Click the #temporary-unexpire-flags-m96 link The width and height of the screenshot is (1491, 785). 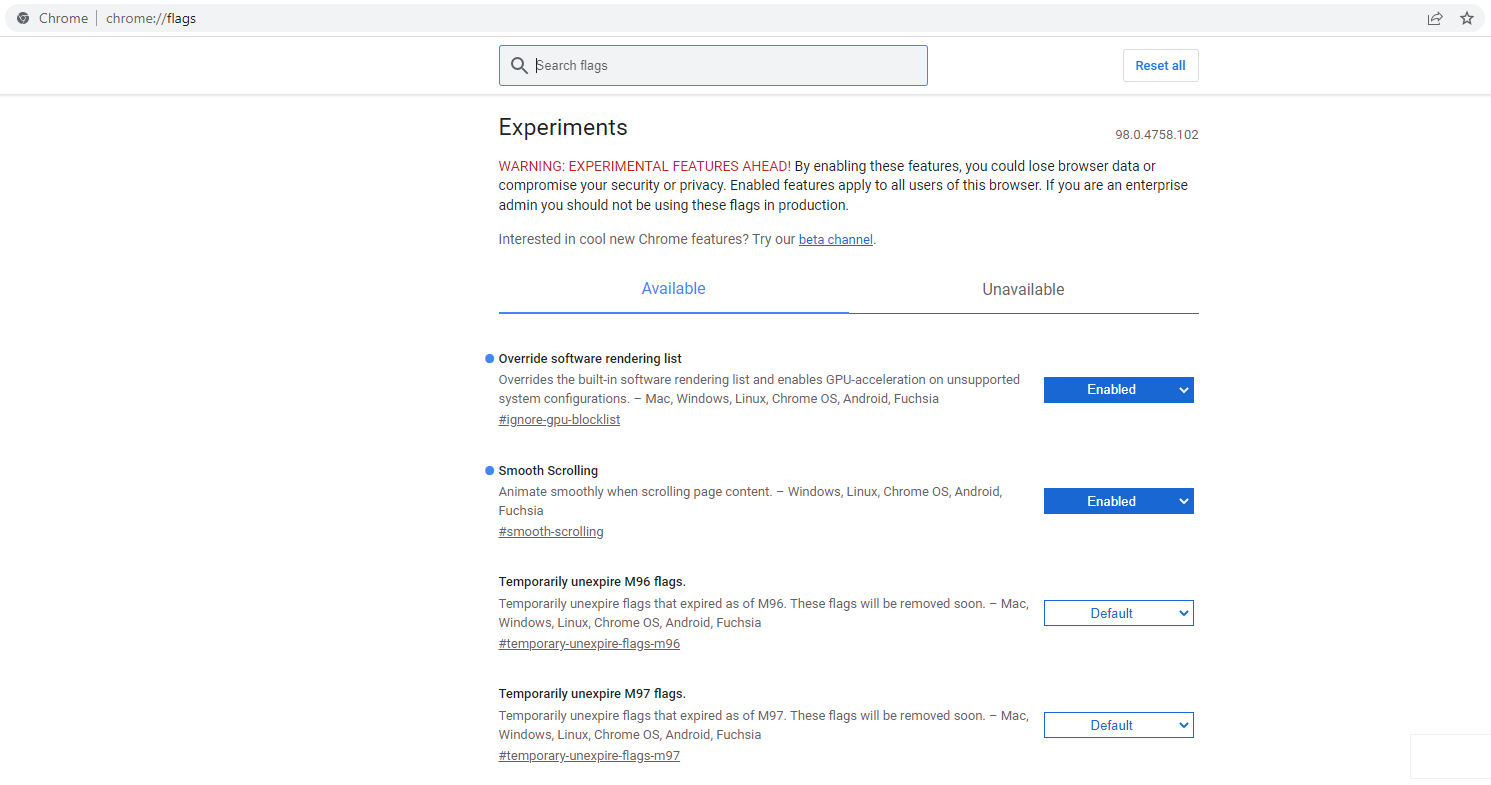pyautogui.click(x=589, y=644)
